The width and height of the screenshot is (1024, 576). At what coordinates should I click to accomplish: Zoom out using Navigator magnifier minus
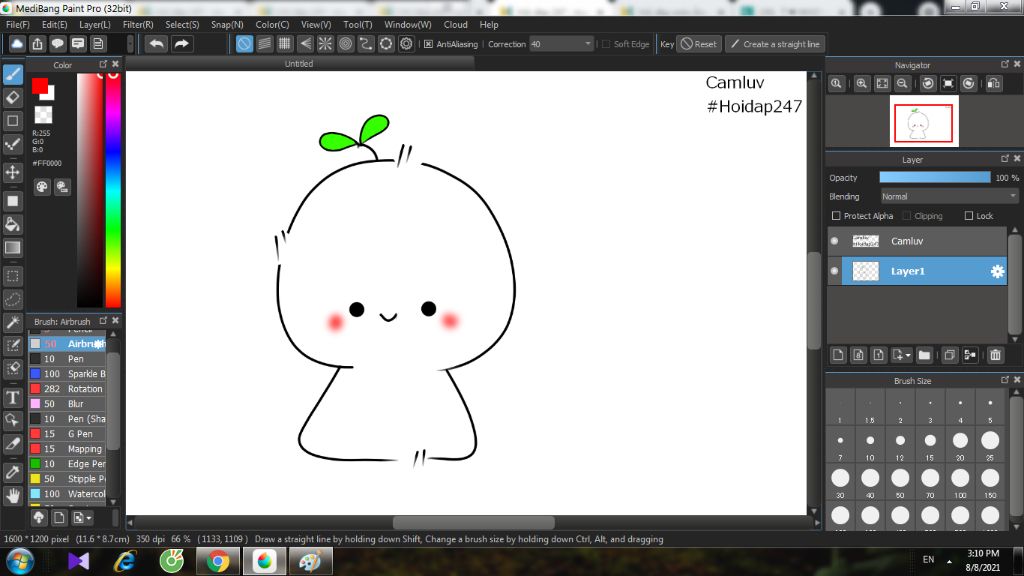pyautogui.click(x=903, y=84)
